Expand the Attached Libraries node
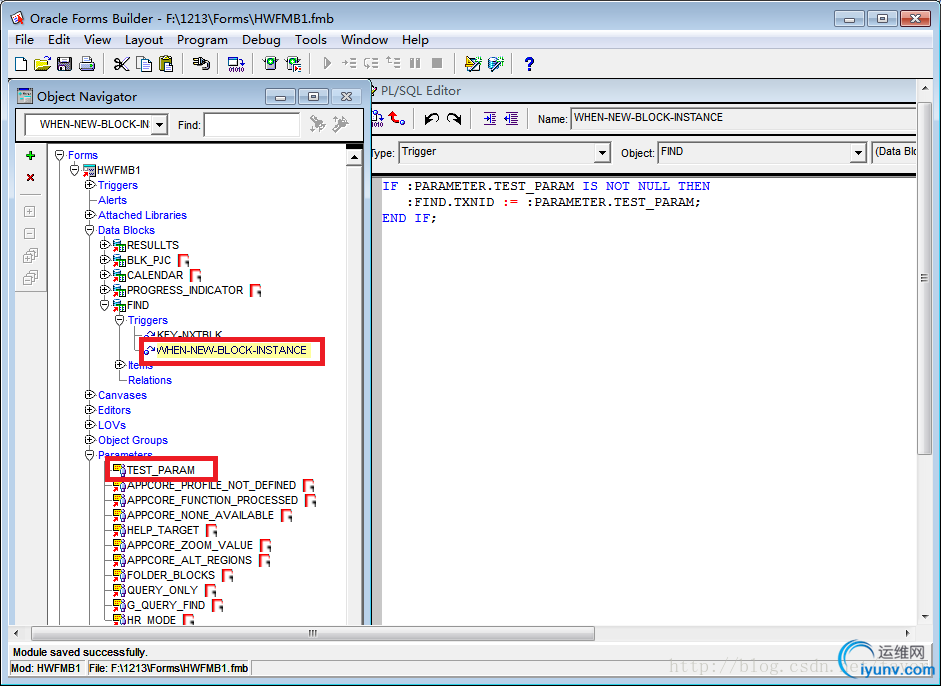 coord(89,215)
